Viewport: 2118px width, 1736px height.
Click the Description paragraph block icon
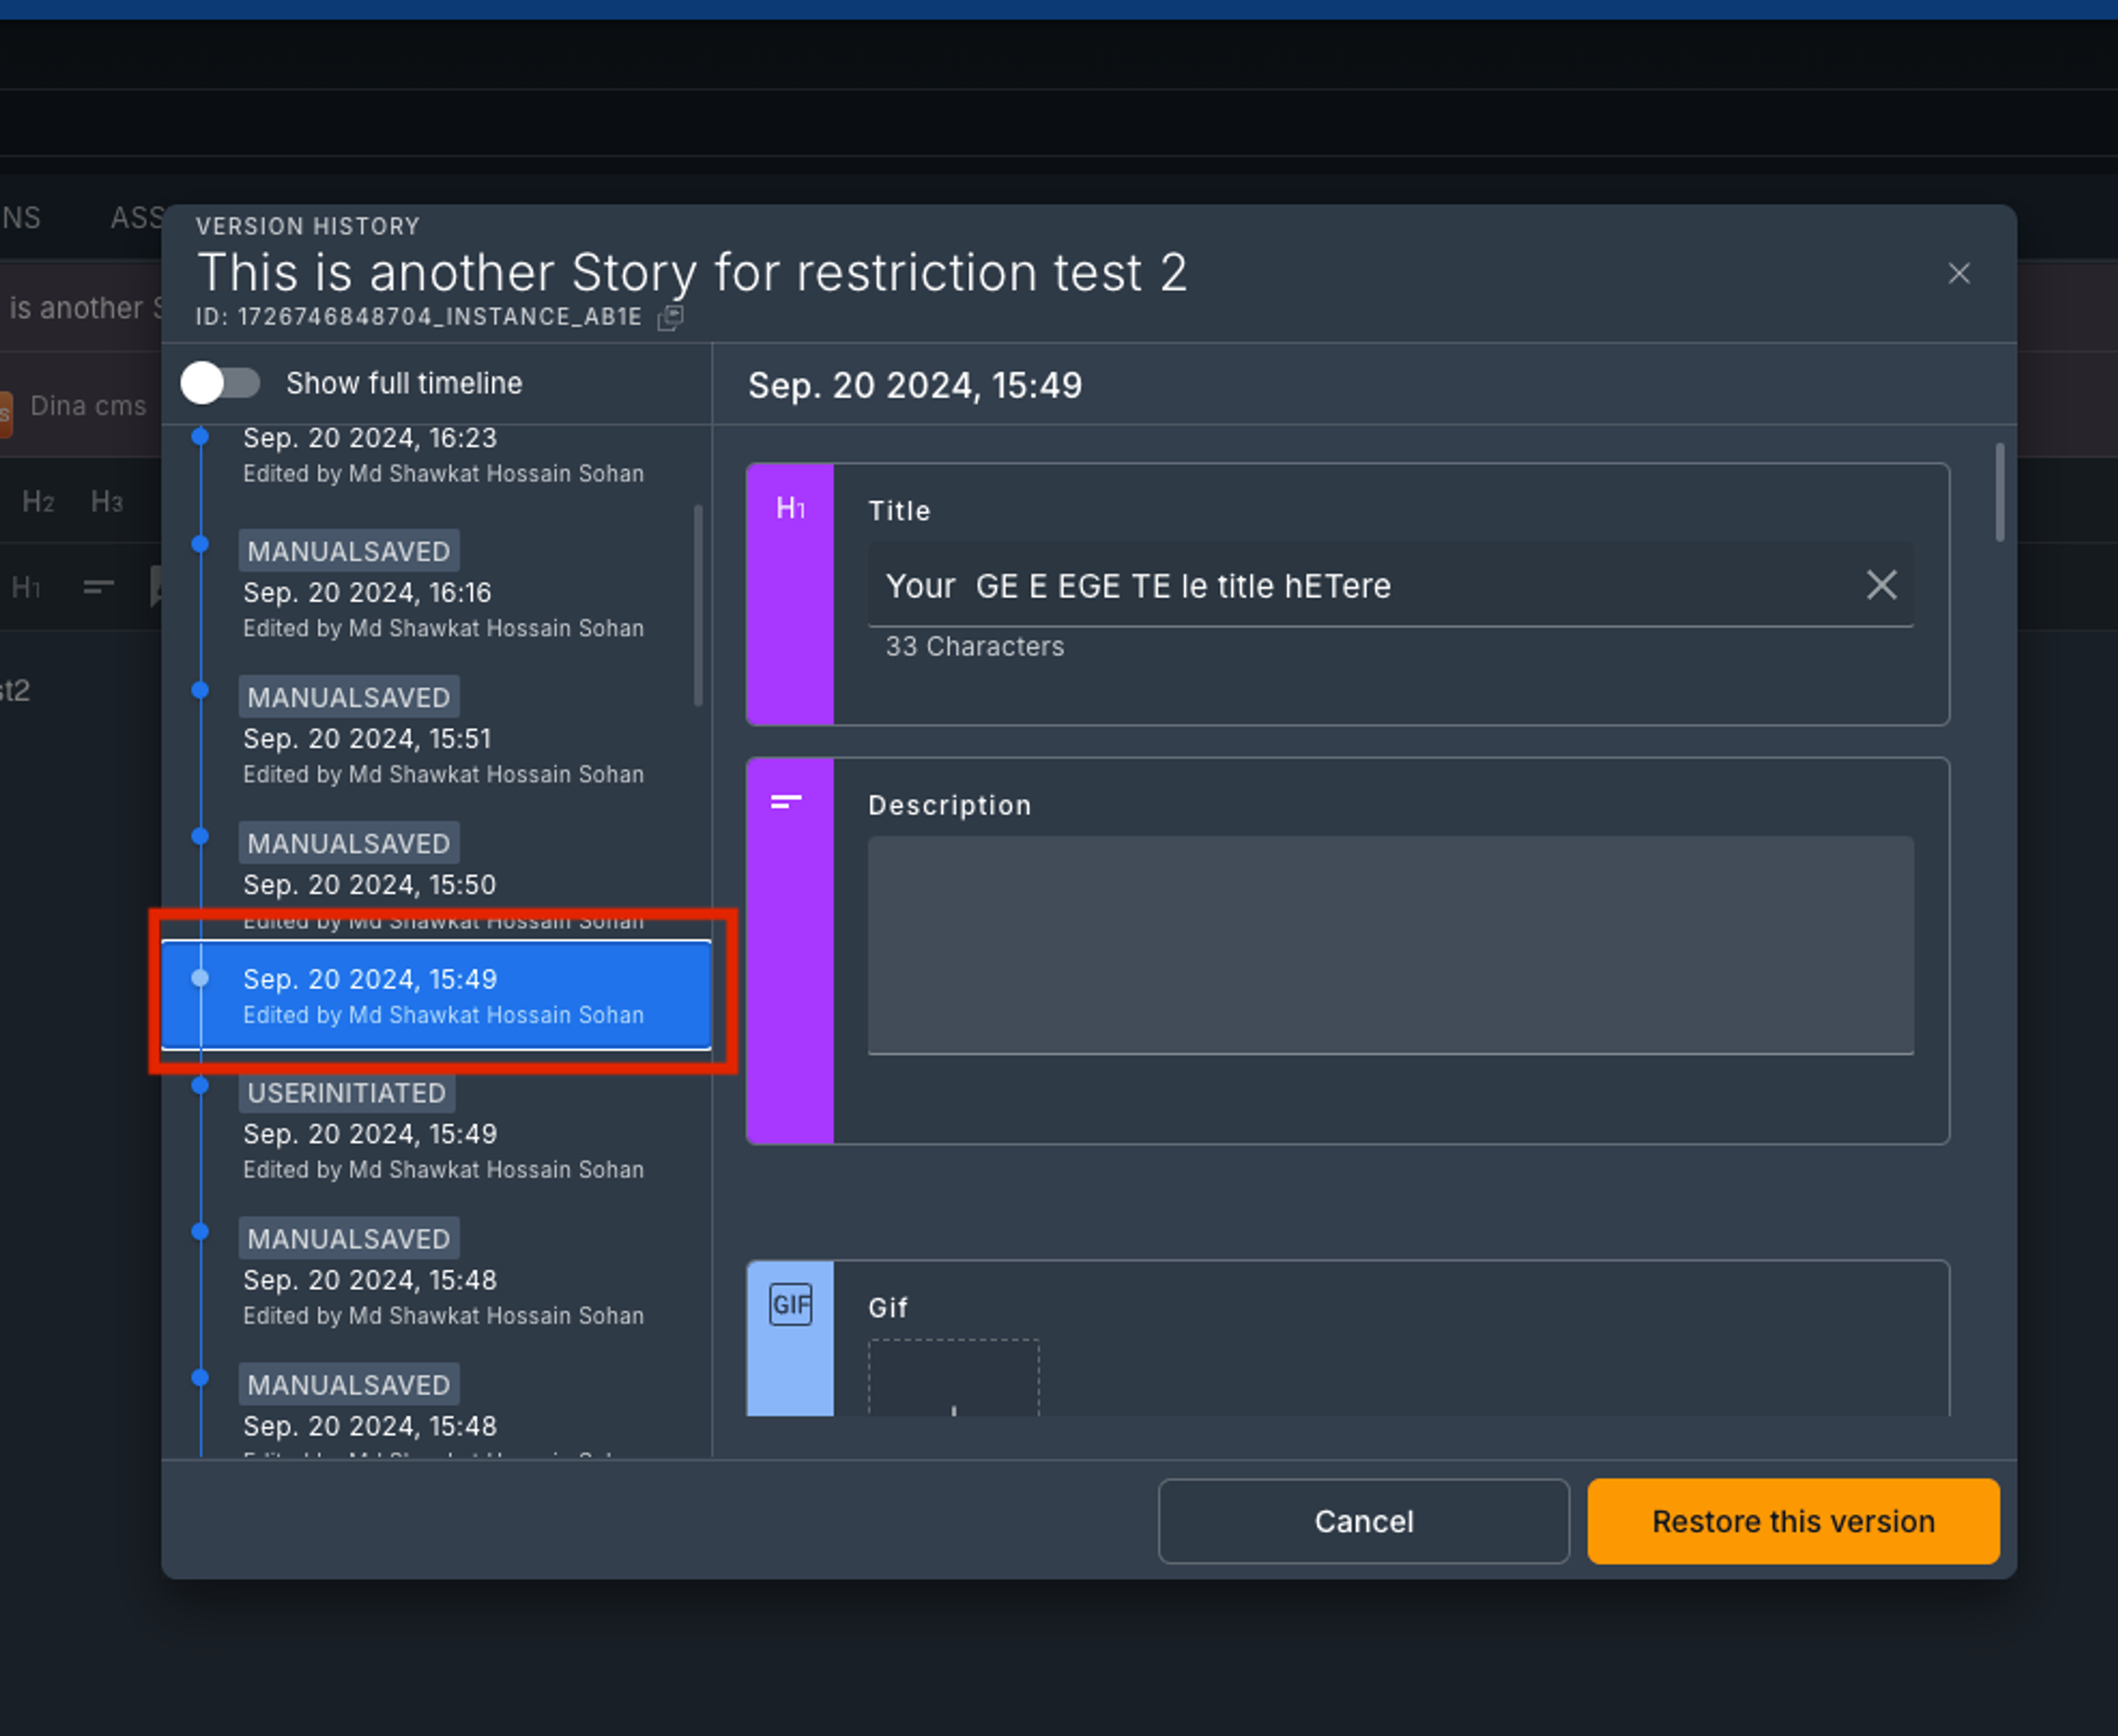click(787, 802)
